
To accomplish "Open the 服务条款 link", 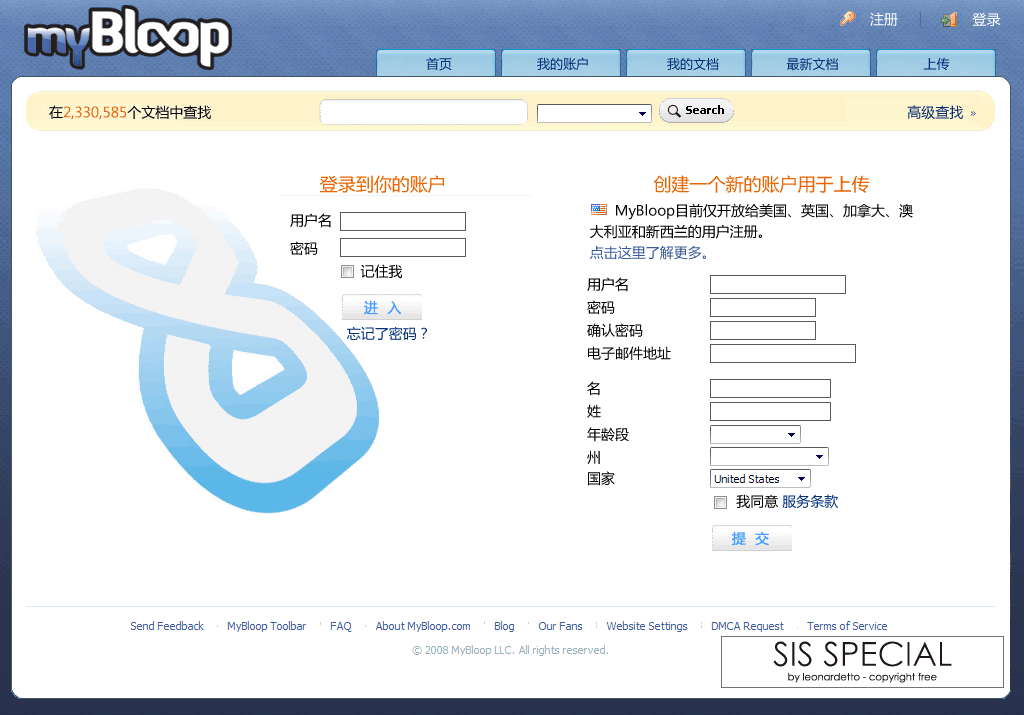I will 810,501.
